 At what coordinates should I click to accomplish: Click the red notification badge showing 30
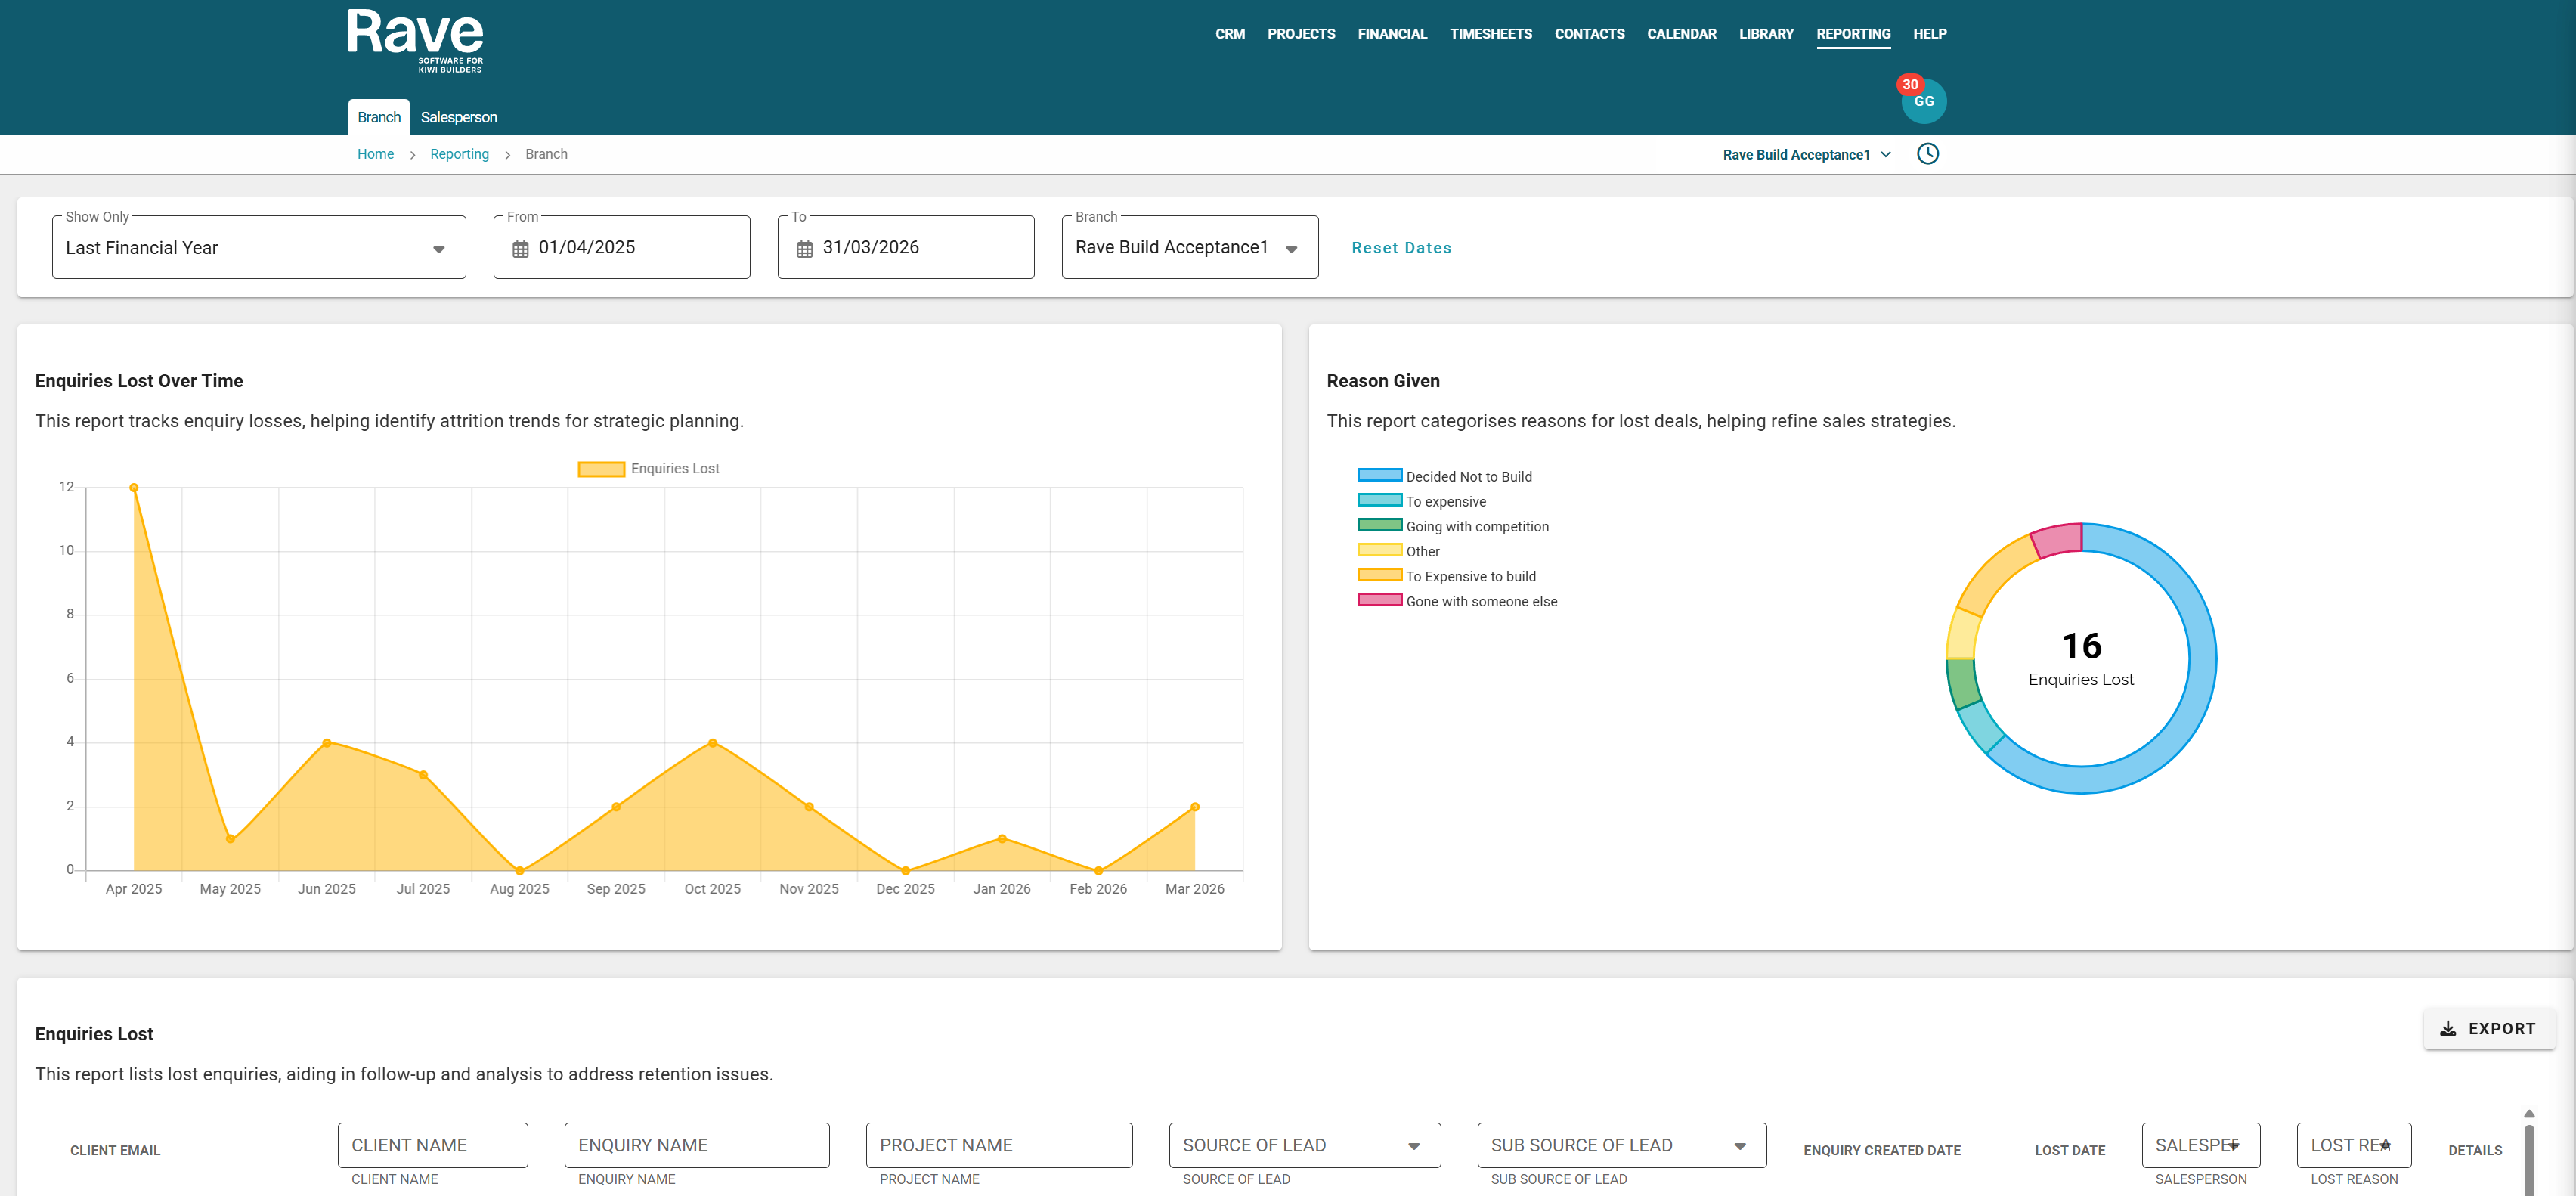(x=1910, y=85)
